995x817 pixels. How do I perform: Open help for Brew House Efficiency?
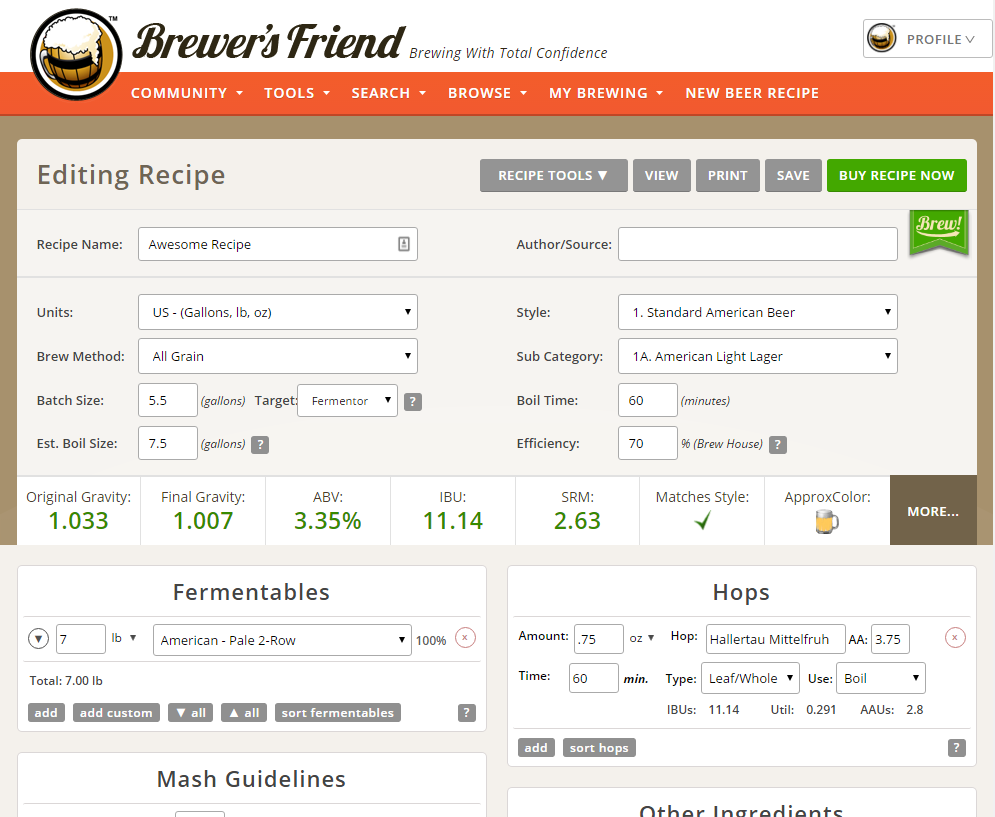[x=778, y=444]
